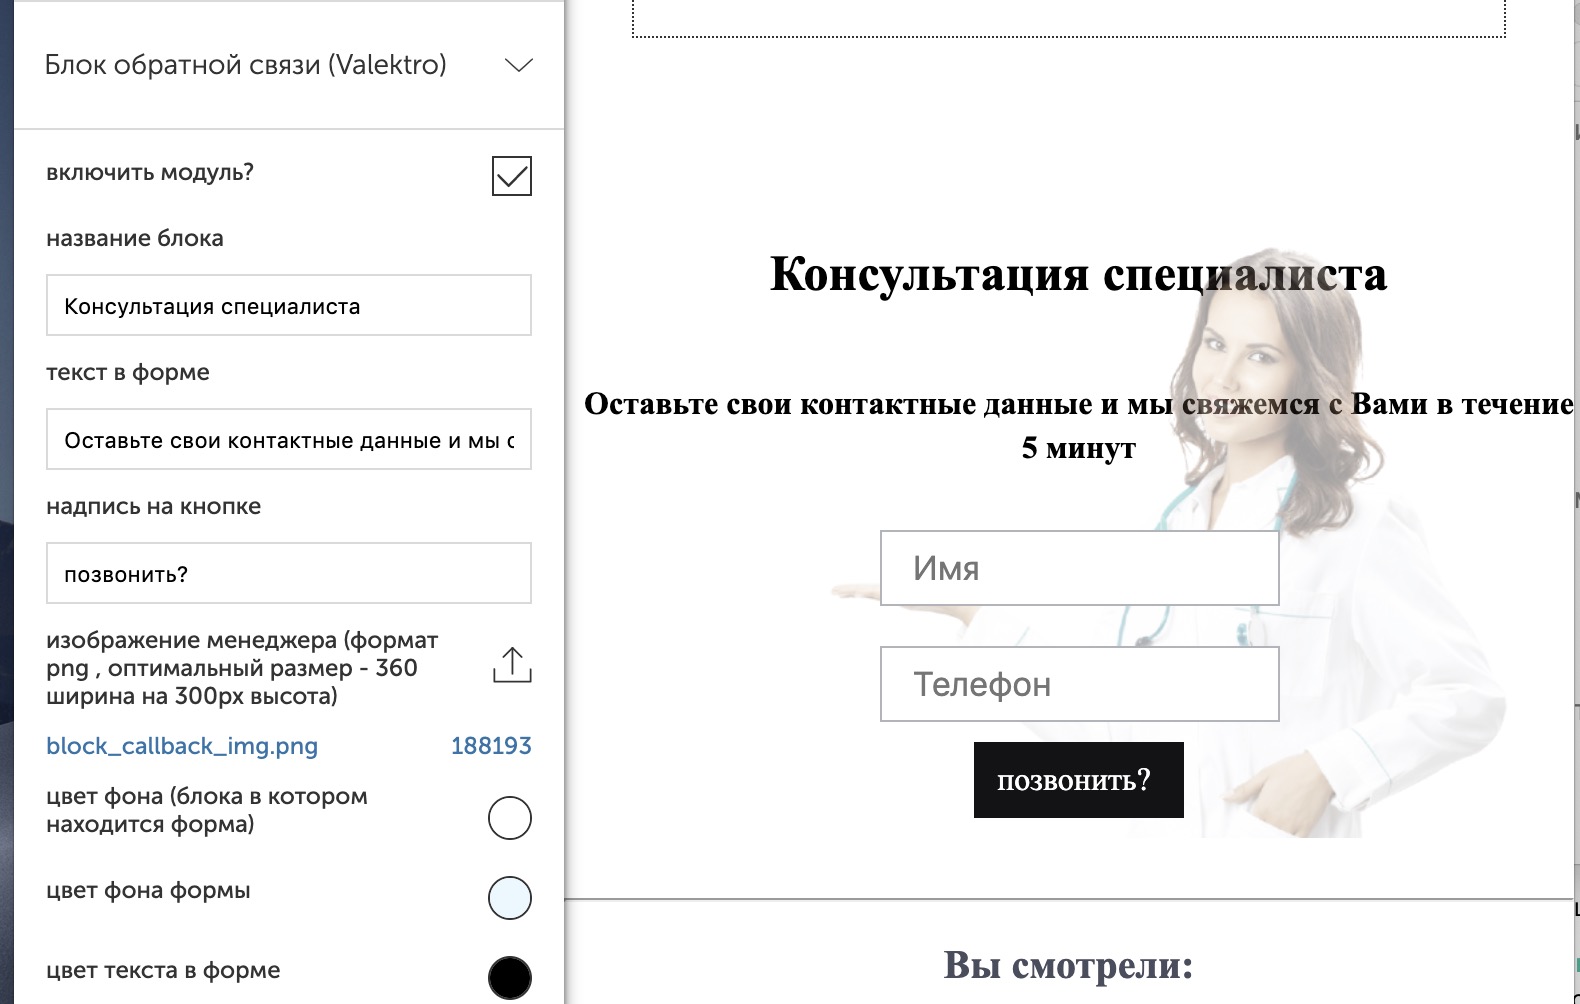This screenshot has width=1580, height=1004.
Task: Change the black form text color swatch
Action: point(509,977)
